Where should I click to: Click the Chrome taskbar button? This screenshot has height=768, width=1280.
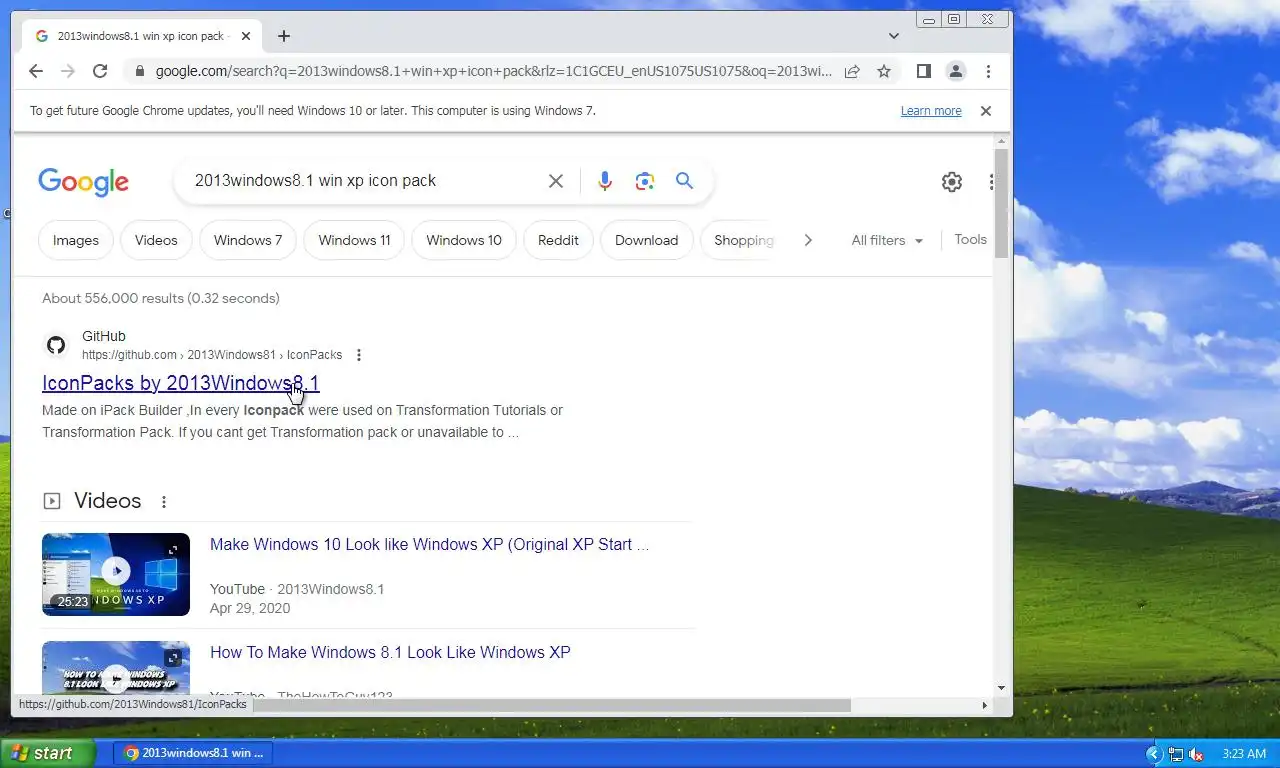coord(193,753)
